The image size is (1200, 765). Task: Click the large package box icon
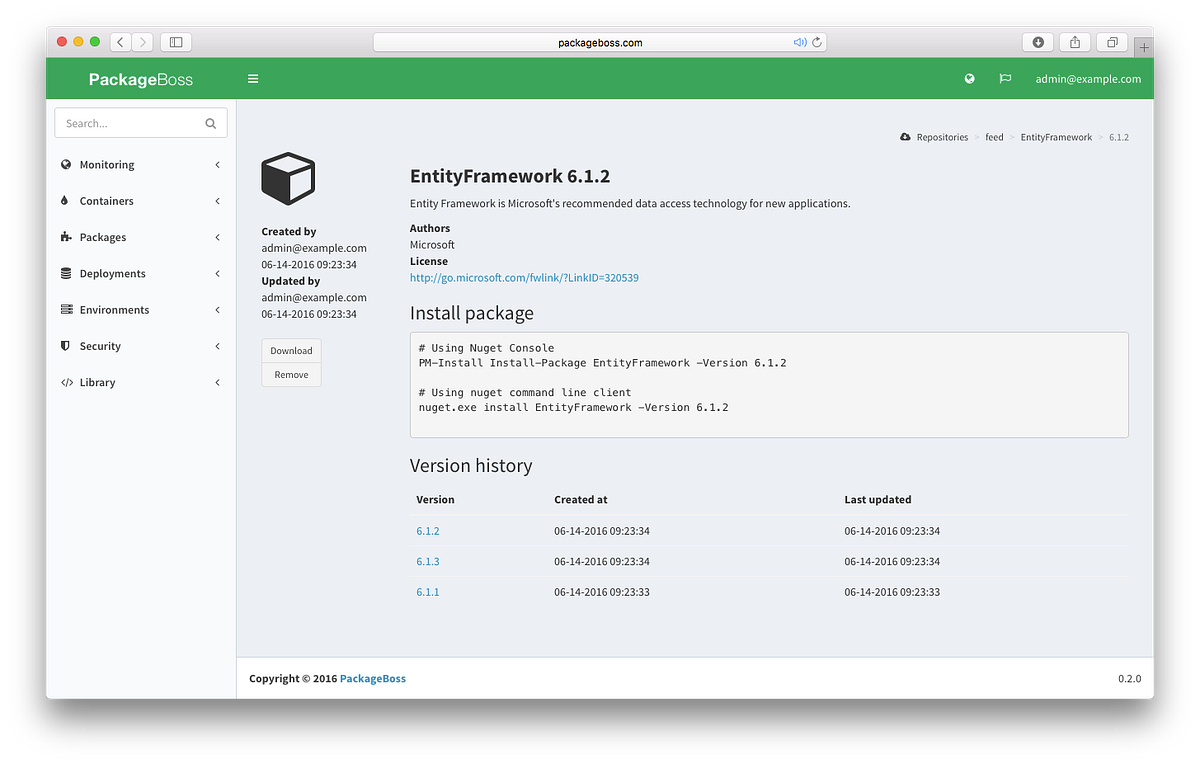tap(288, 179)
